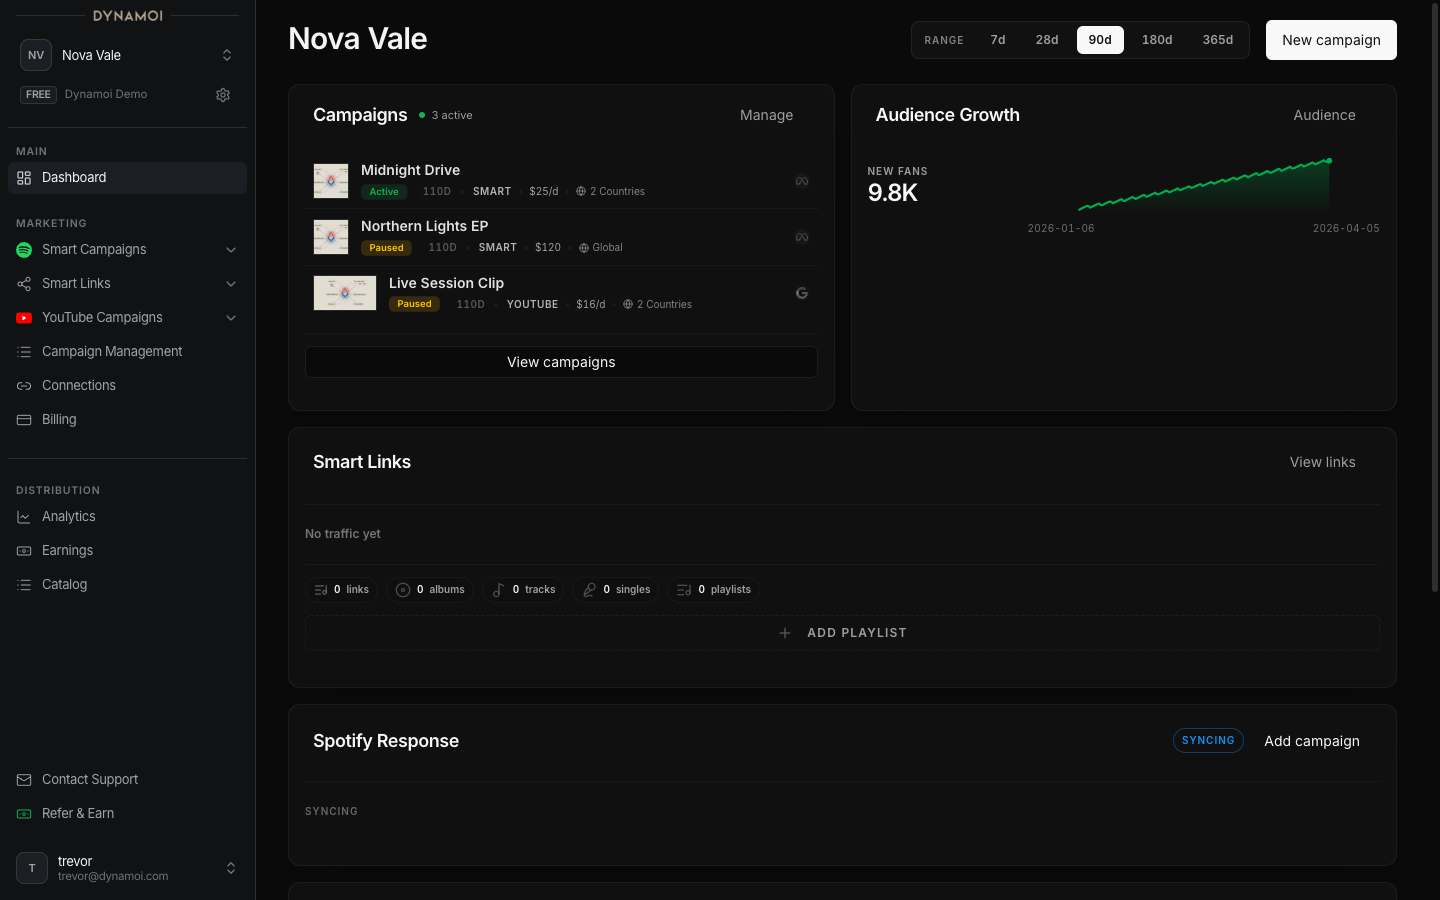Click the Audience link

coord(1324,115)
